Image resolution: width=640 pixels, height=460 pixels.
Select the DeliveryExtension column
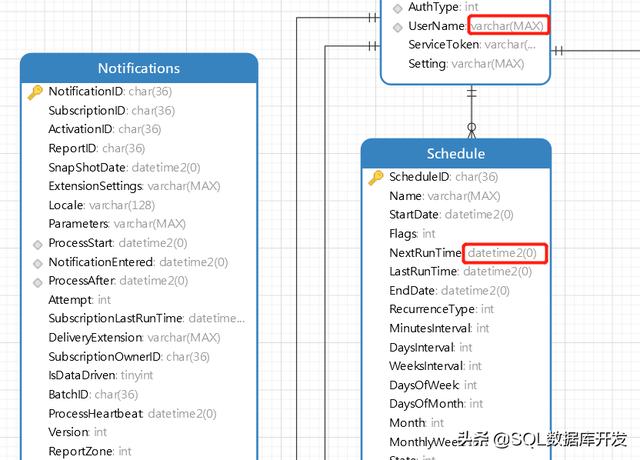pos(134,338)
